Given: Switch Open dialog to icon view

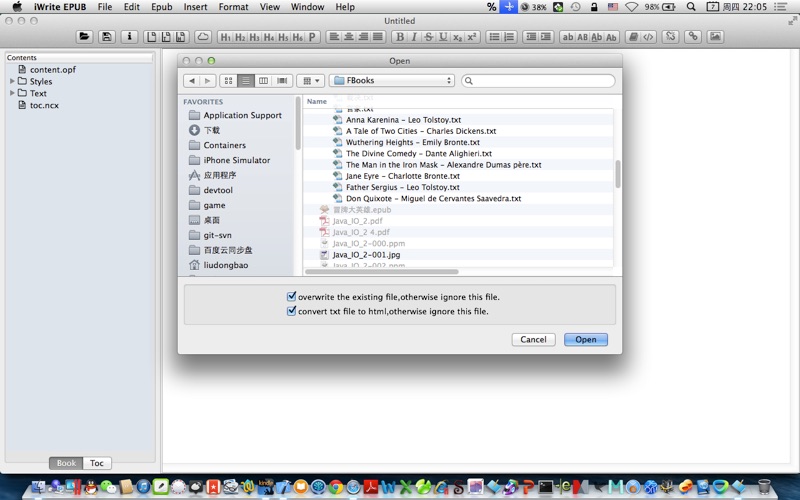Looking at the screenshot, I should click(x=229, y=81).
